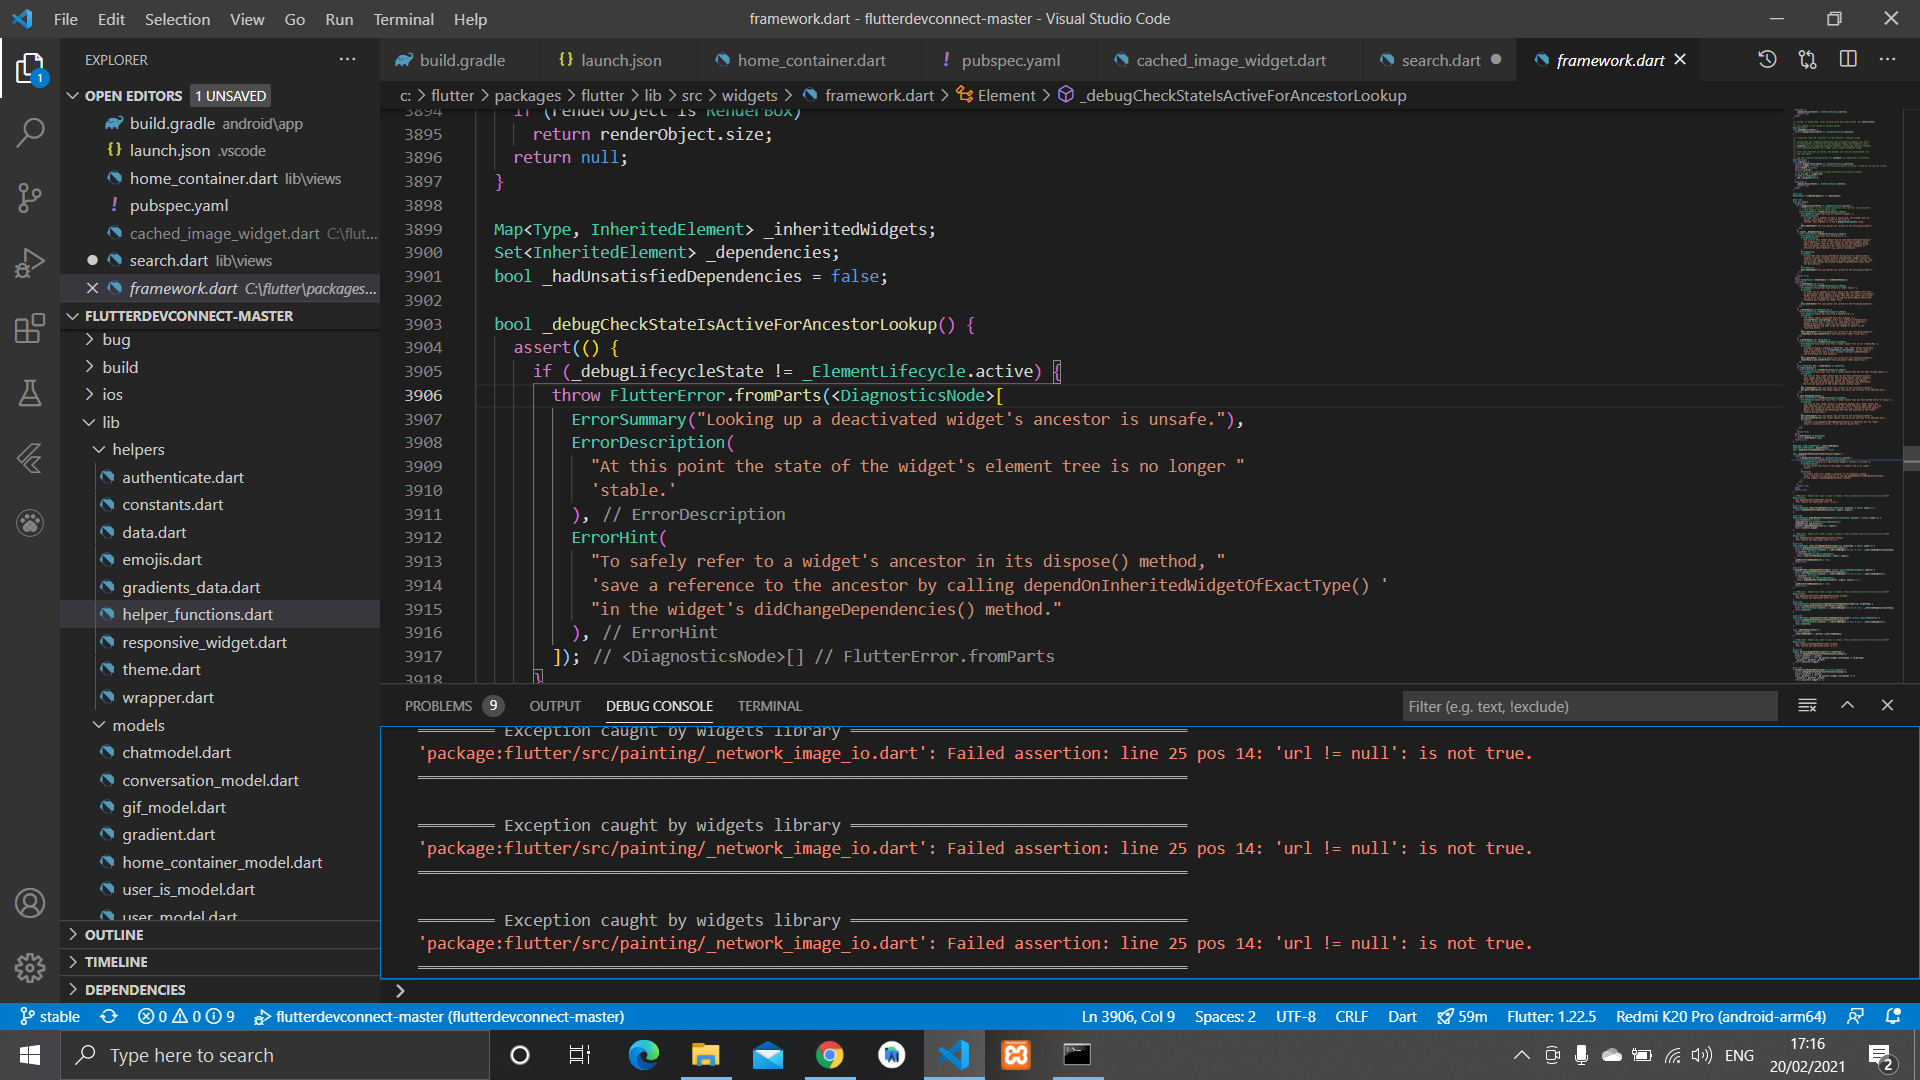Image resolution: width=1920 pixels, height=1080 pixels.
Task: Open authenticate.dart in helpers
Action: click(x=183, y=477)
